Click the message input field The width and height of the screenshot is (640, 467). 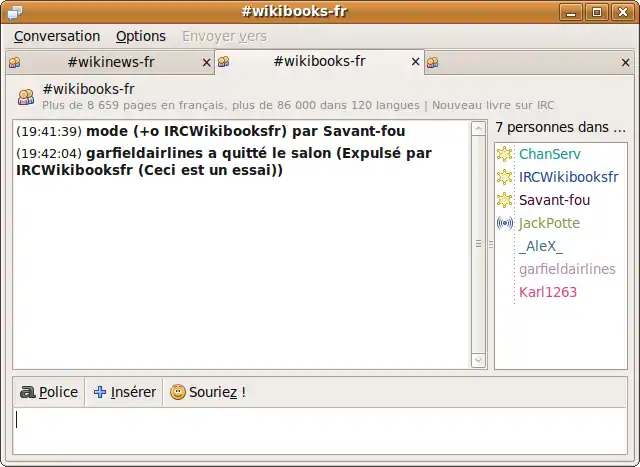coord(319,432)
